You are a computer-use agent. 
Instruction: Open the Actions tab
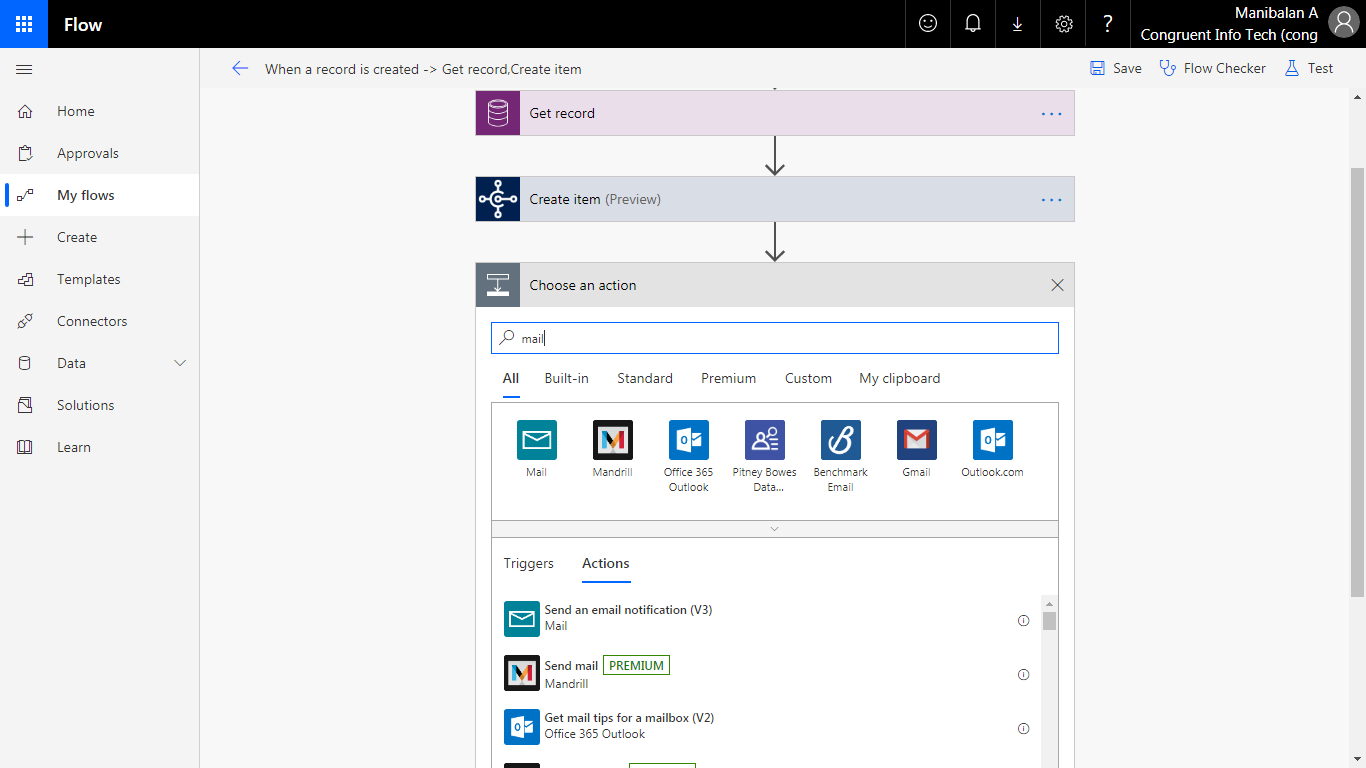coord(606,564)
